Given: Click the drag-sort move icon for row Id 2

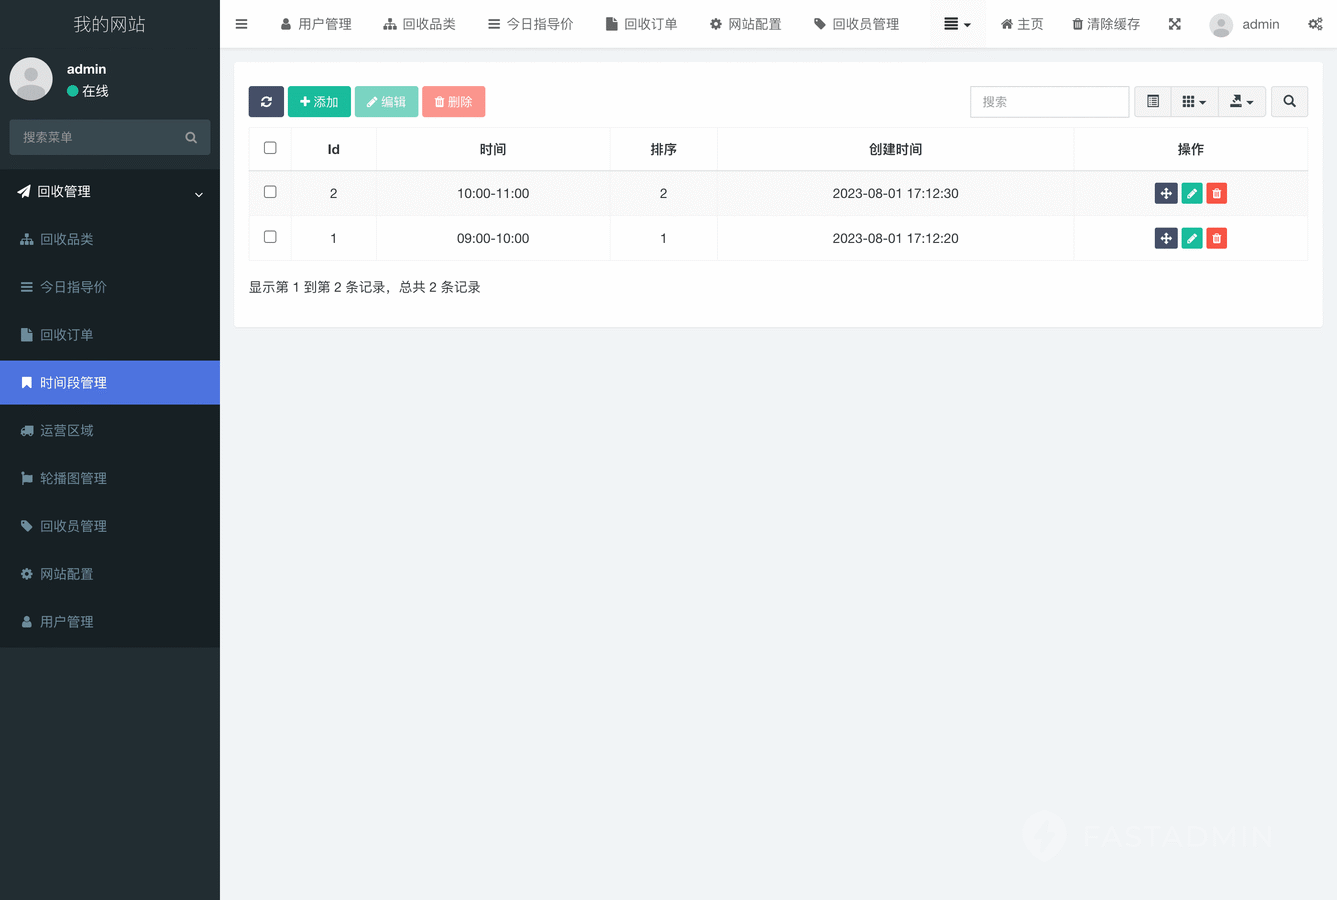Looking at the screenshot, I should point(1165,194).
